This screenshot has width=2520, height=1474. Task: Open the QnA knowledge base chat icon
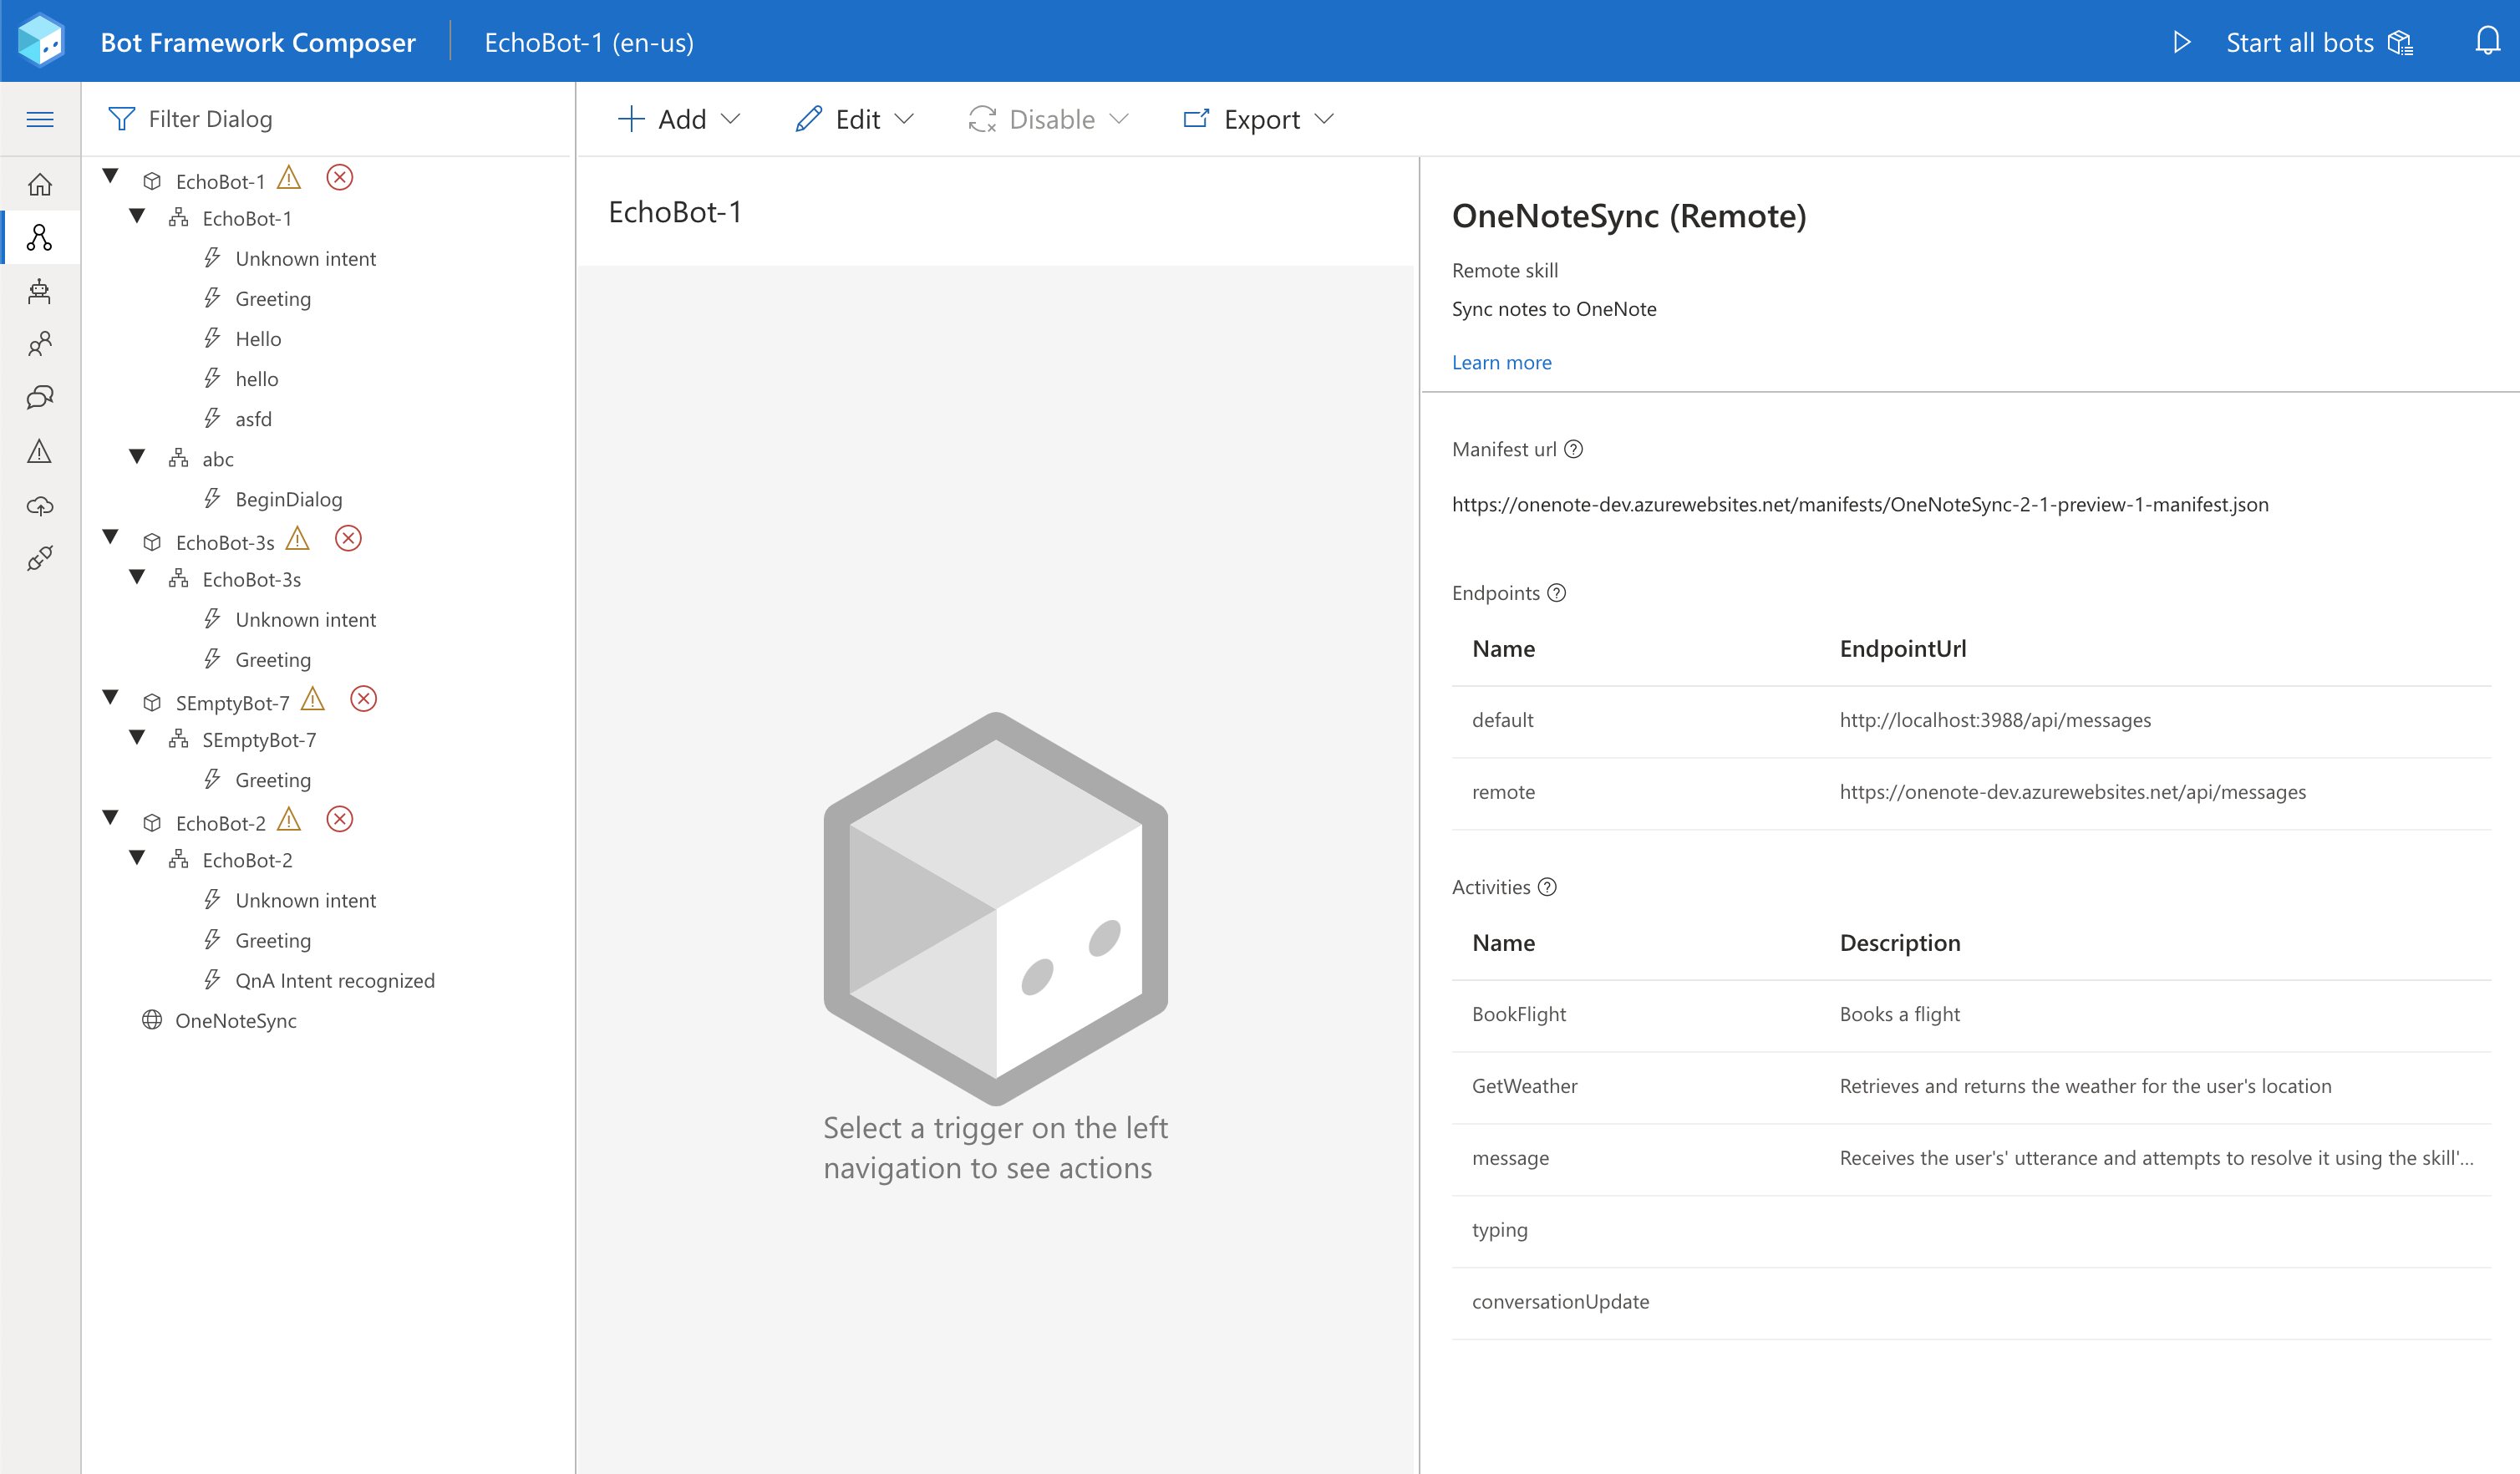40,398
